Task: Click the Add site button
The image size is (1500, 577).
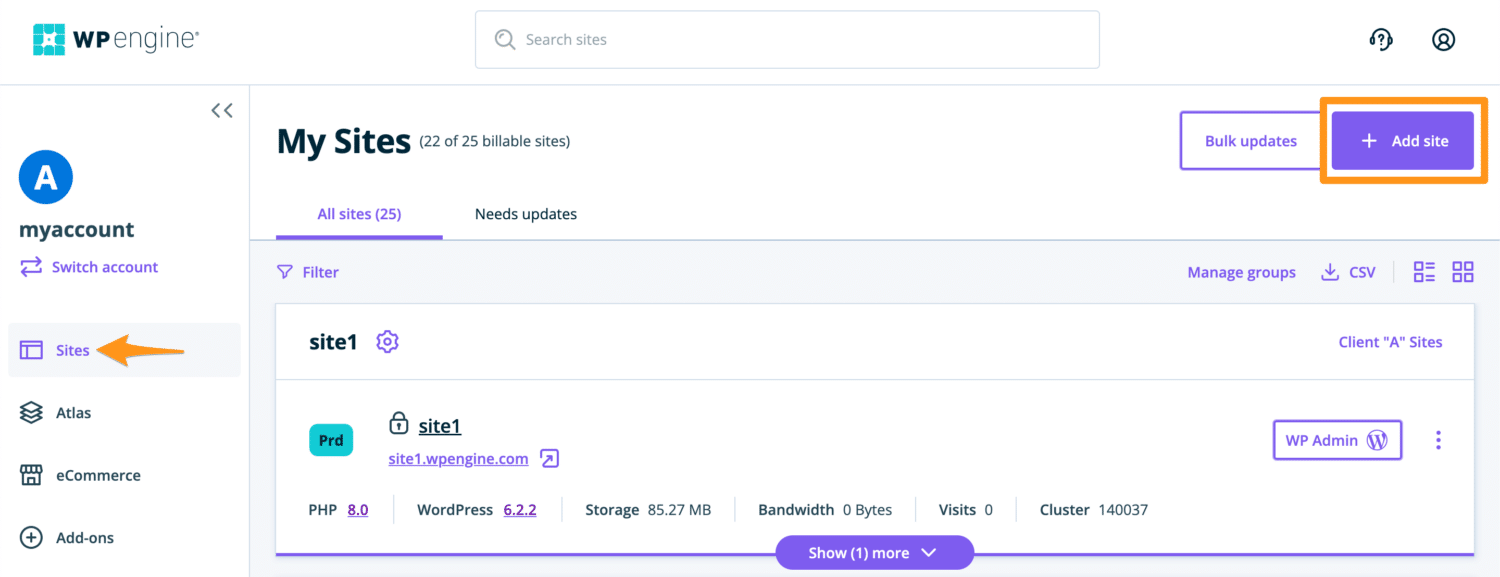Action: (x=1403, y=141)
